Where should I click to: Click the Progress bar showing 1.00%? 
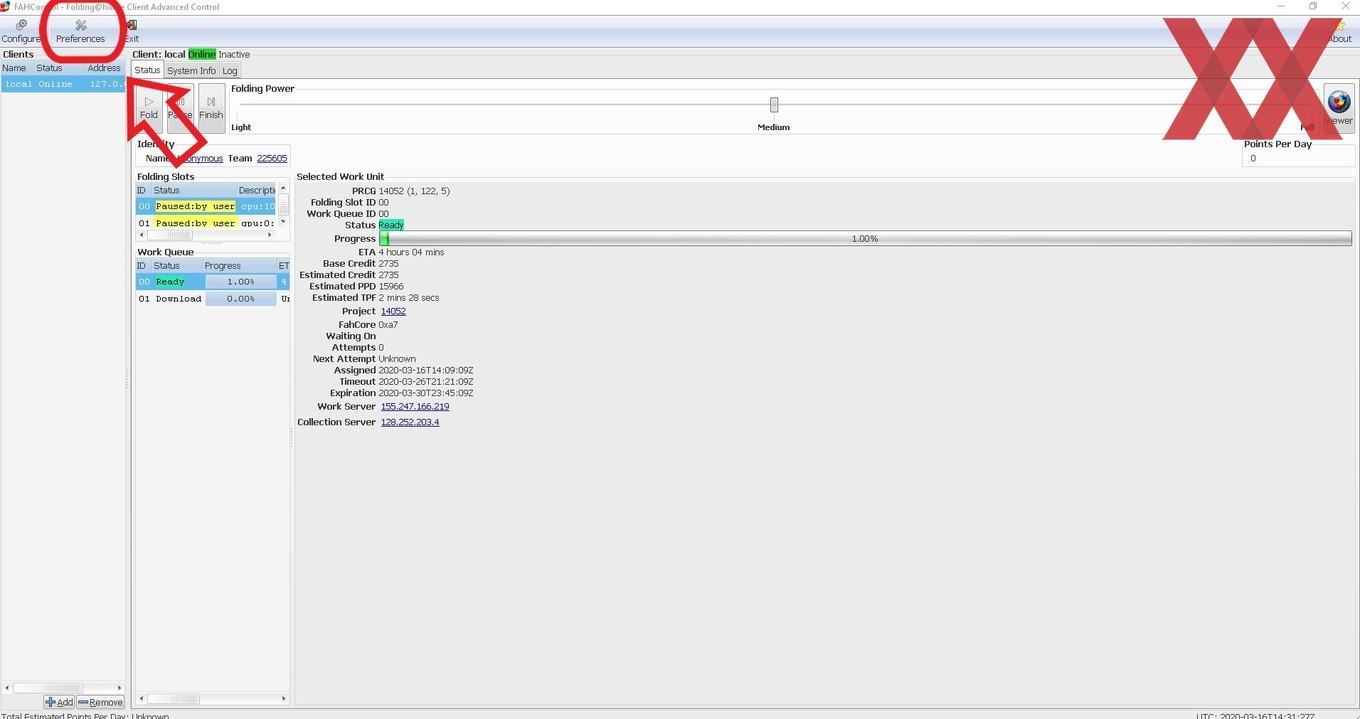tap(865, 239)
